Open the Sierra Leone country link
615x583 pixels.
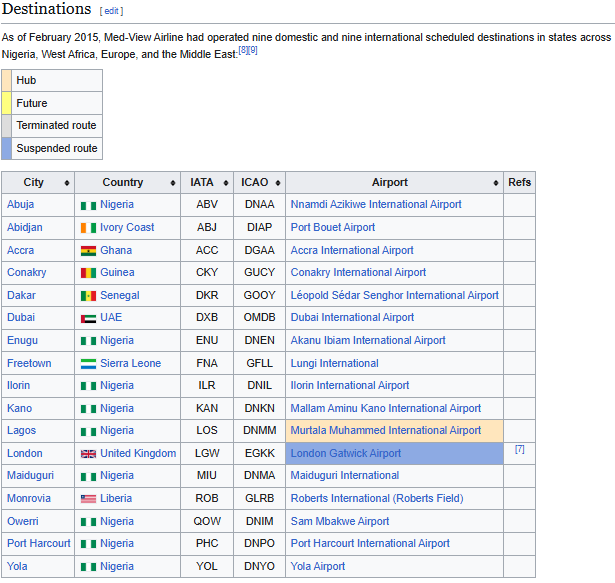[x=131, y=363]
